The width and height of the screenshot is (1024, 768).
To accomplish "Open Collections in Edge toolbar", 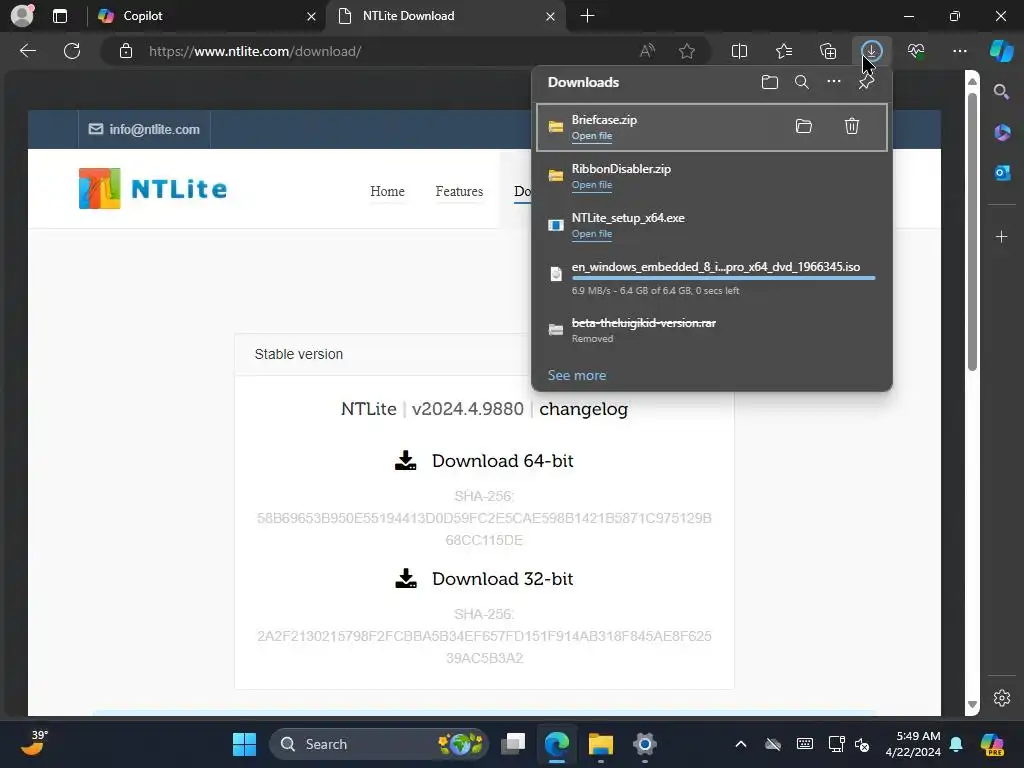I will [828, 51].
